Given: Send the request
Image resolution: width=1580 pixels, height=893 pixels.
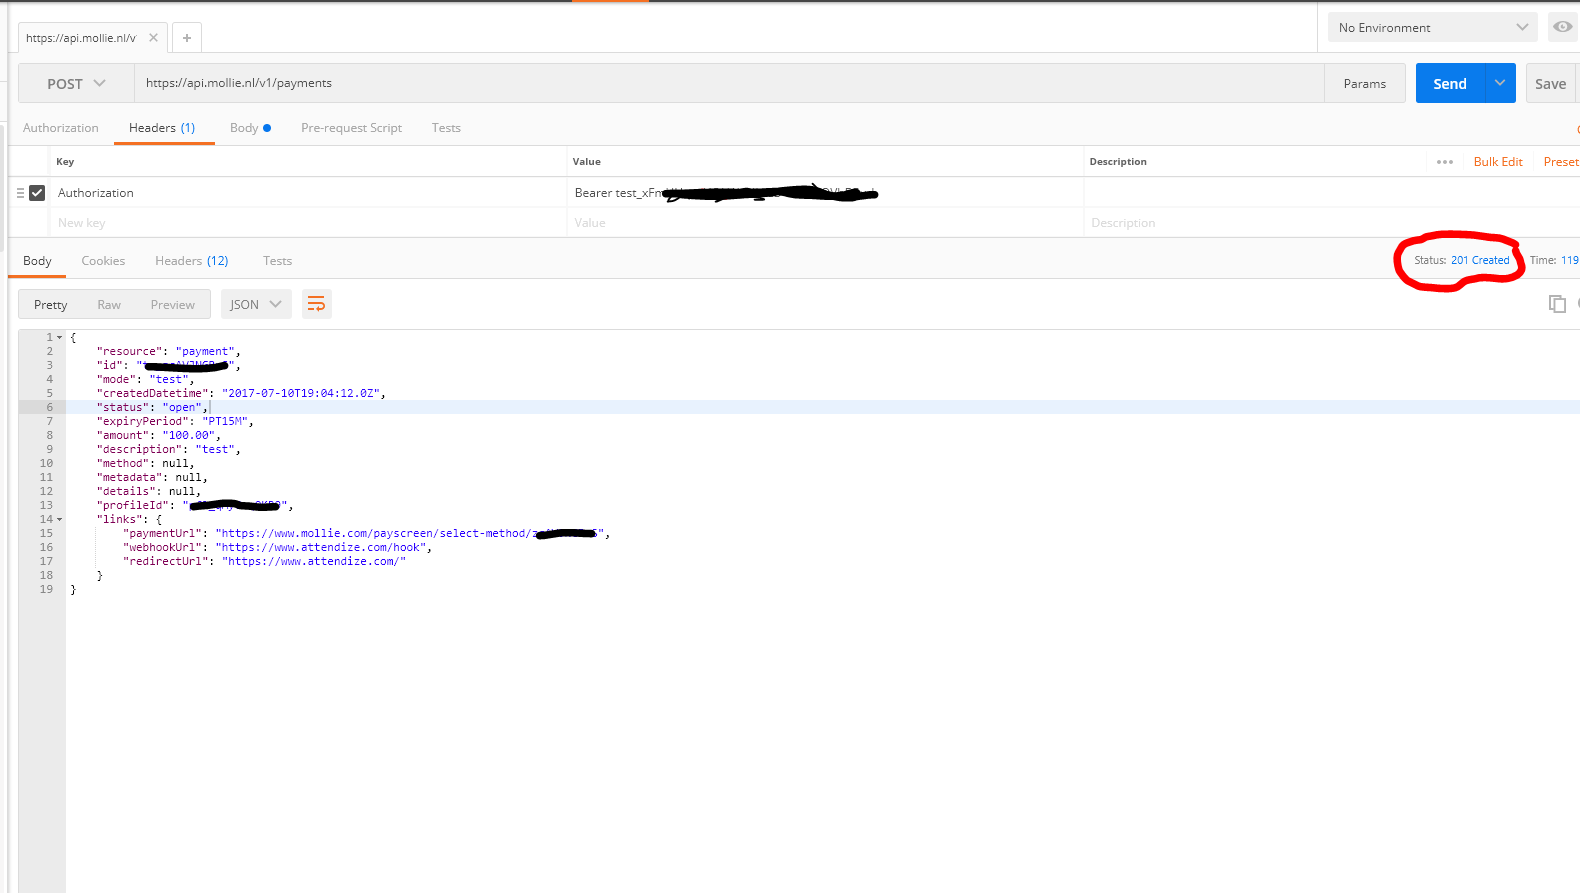Looking at the screenshot, I should (x=1450, y=84).
